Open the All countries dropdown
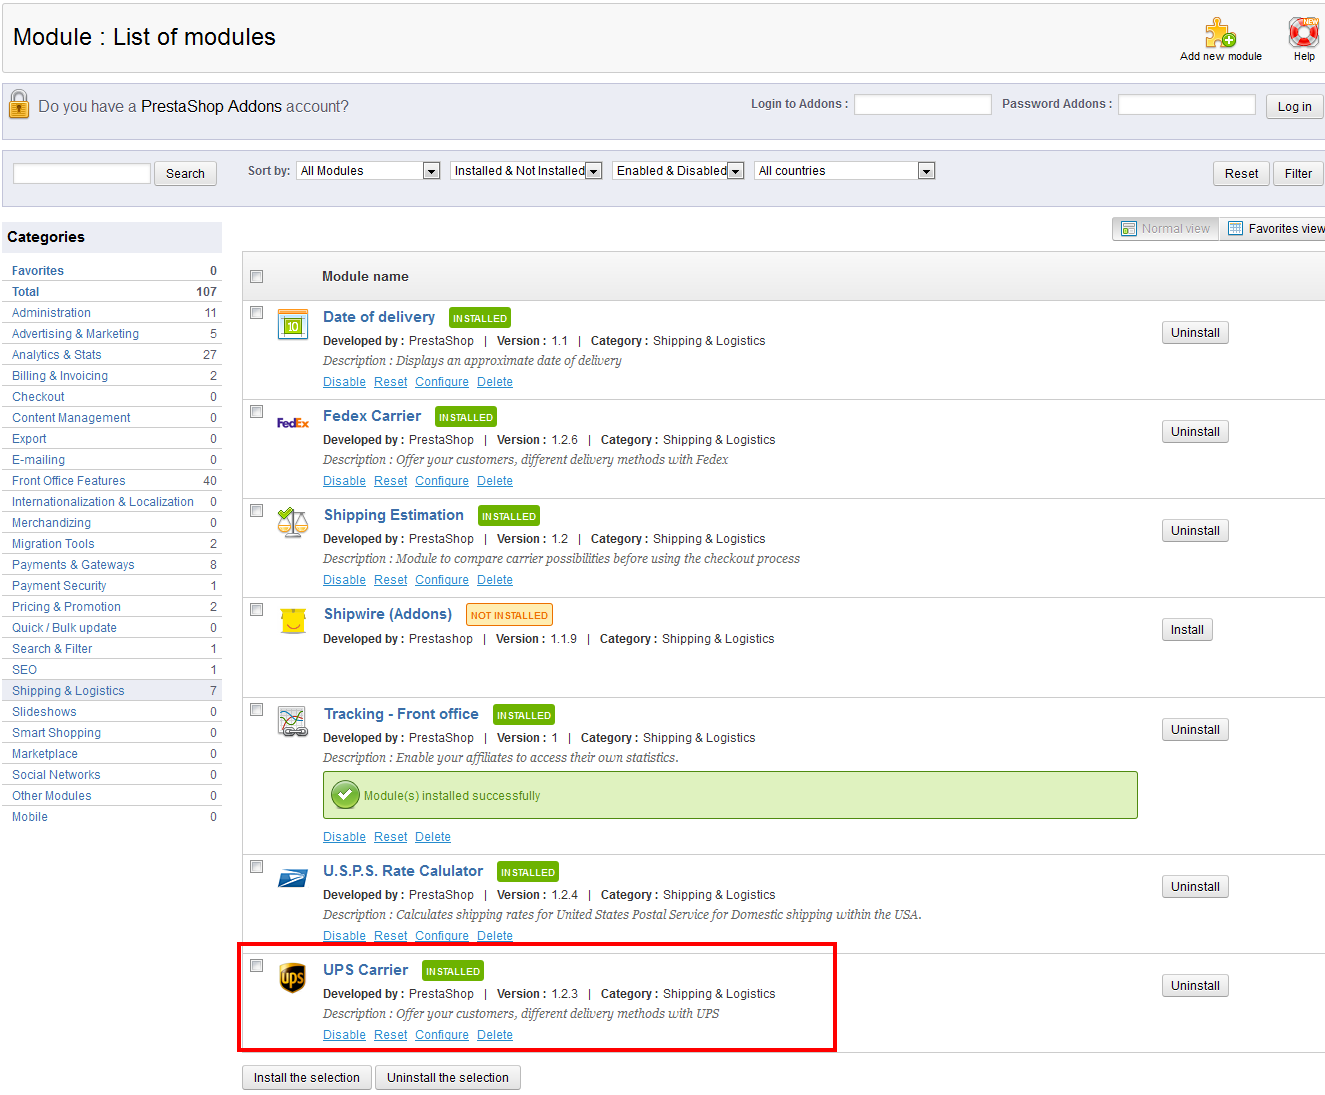Image resolution: width=1325 pixels, height=1095 pixels. coord(844,171)
